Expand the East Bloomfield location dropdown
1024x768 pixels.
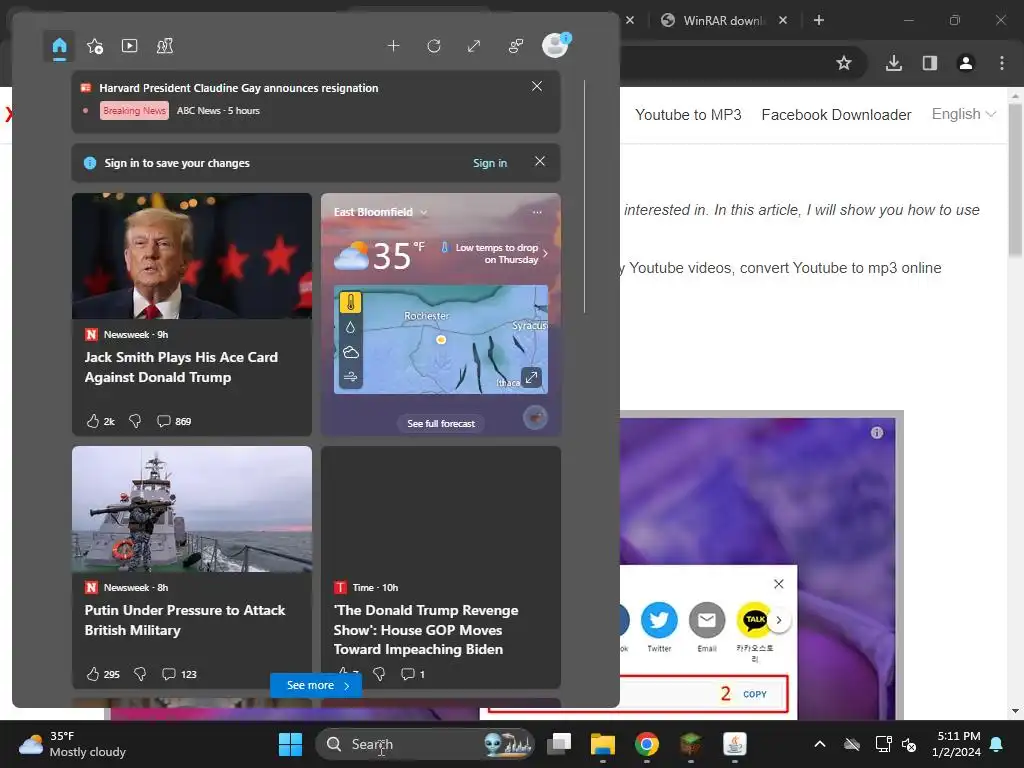click(423, 212)
